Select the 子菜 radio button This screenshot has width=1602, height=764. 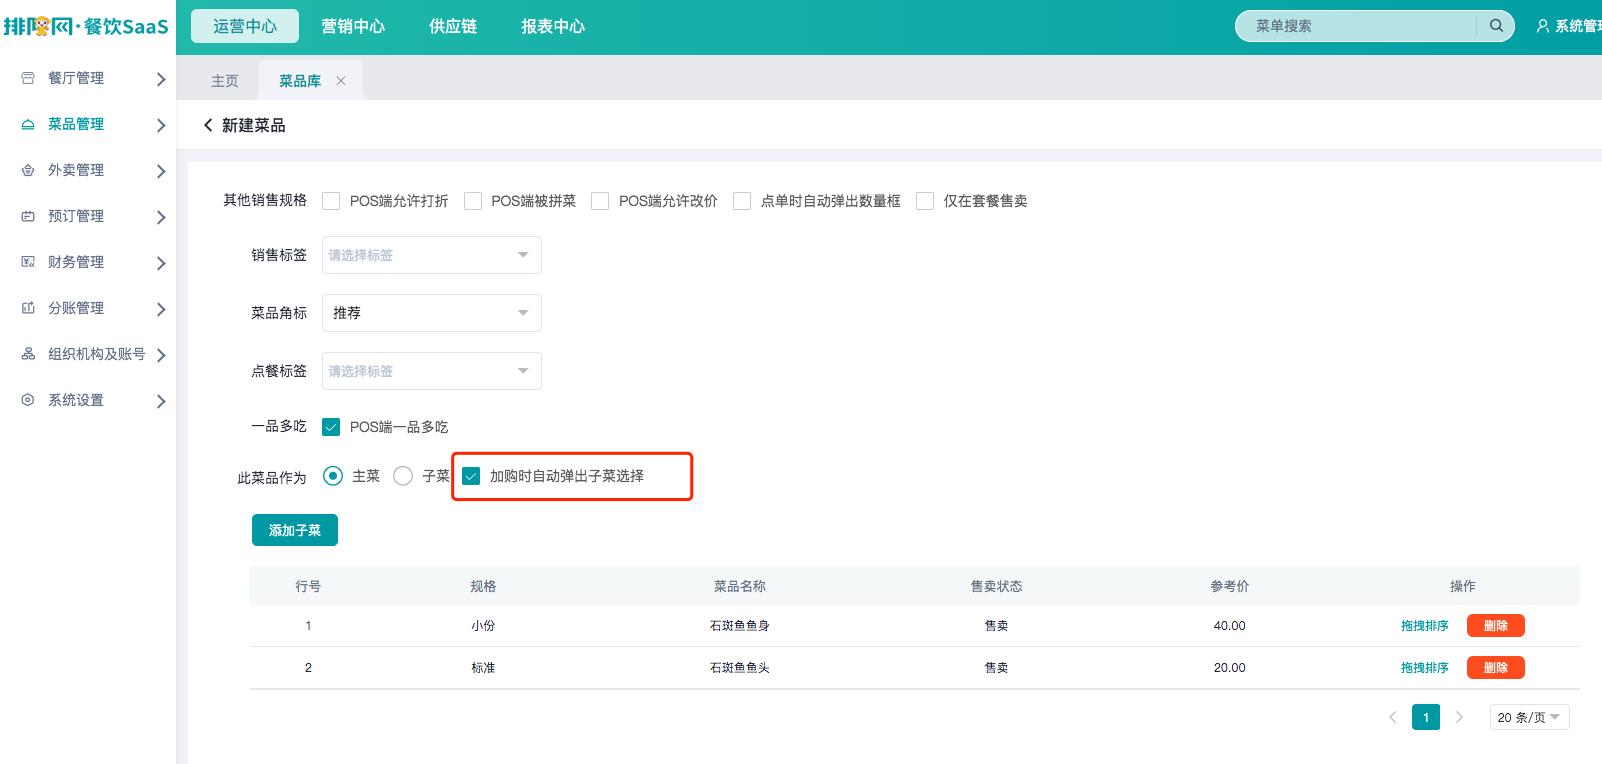403,476
